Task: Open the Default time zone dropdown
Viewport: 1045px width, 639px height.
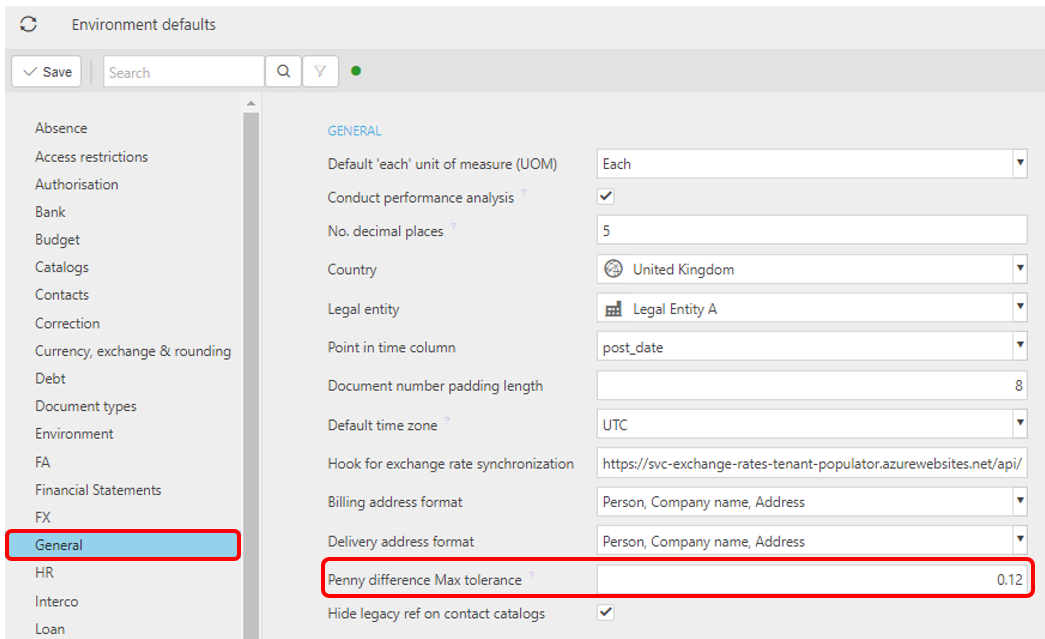Action: click(1020, 424)
